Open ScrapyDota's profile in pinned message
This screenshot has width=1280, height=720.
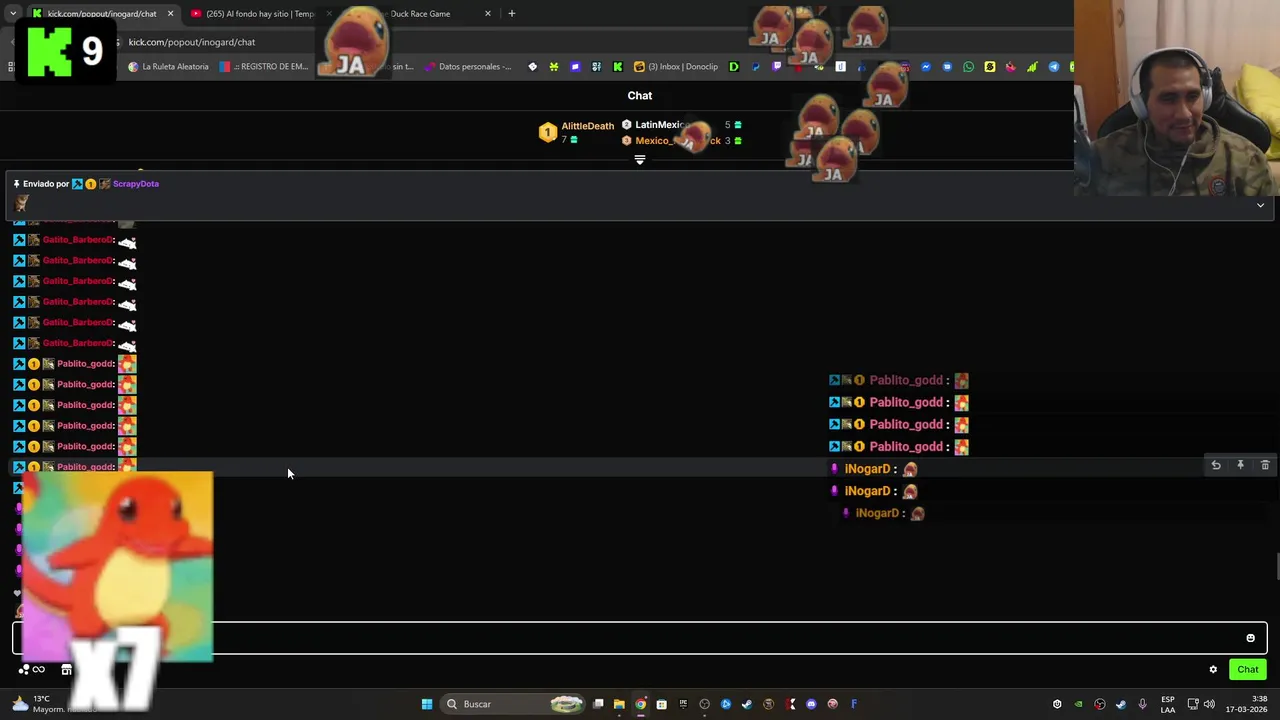point(136,184)
